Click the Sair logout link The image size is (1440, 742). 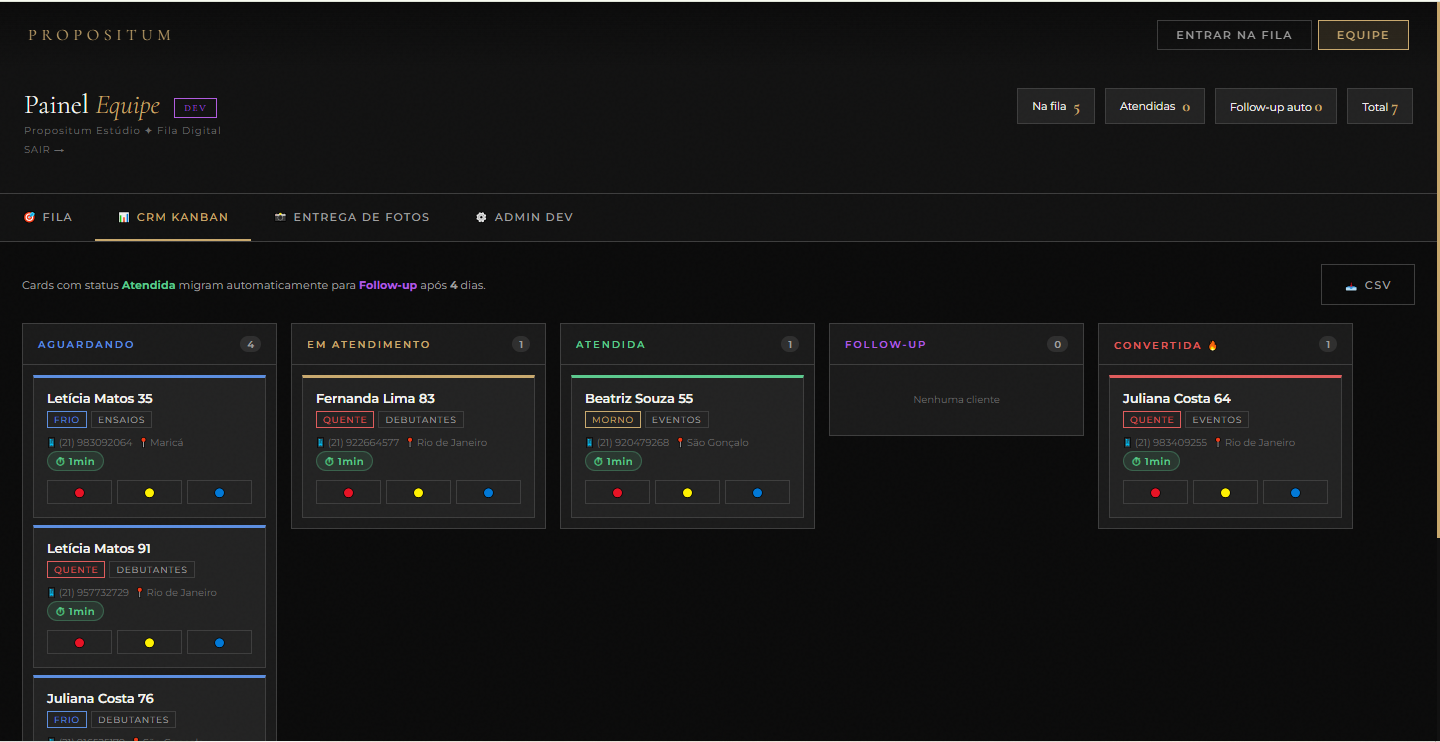pyautogui.click(x=44, y=150)
